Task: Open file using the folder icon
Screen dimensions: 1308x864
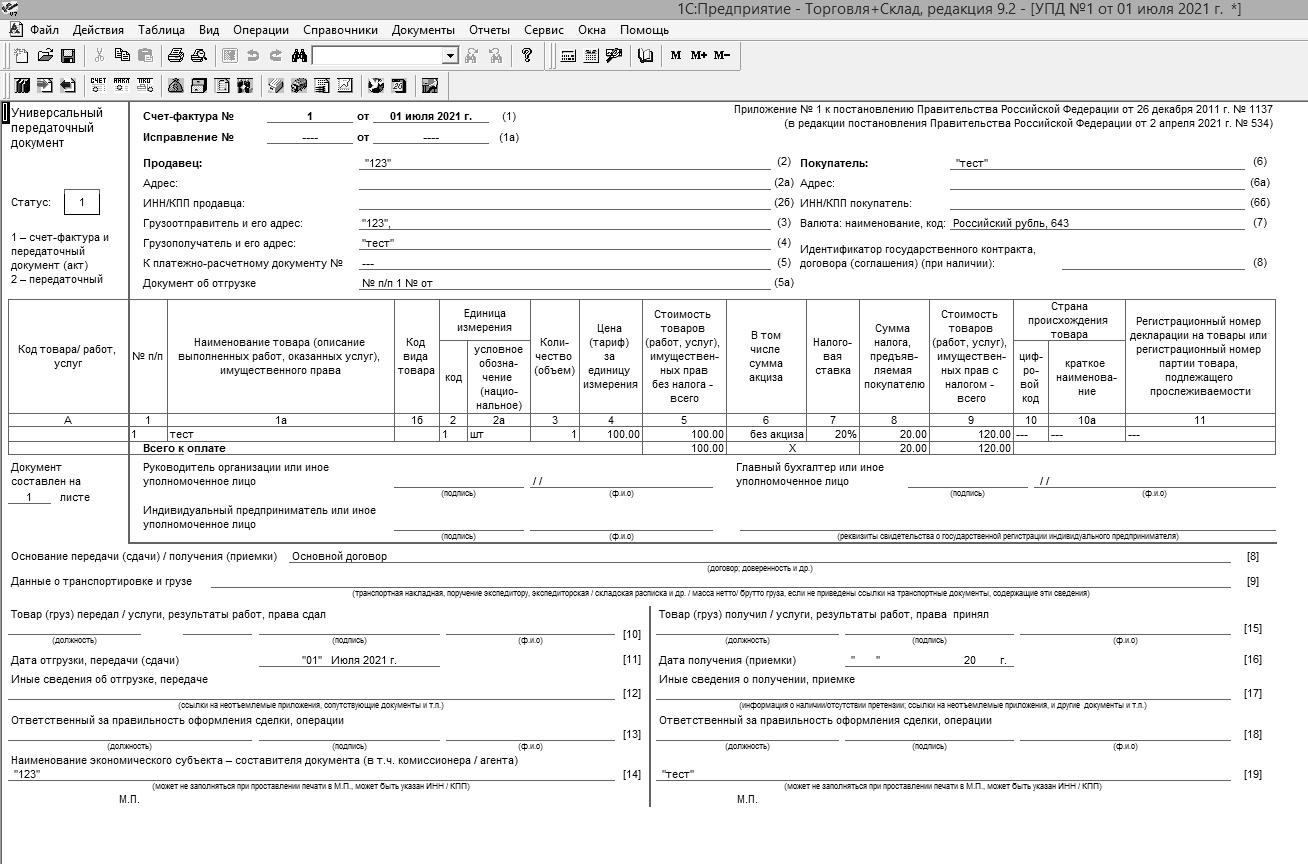Action: (x=45, y=56)
